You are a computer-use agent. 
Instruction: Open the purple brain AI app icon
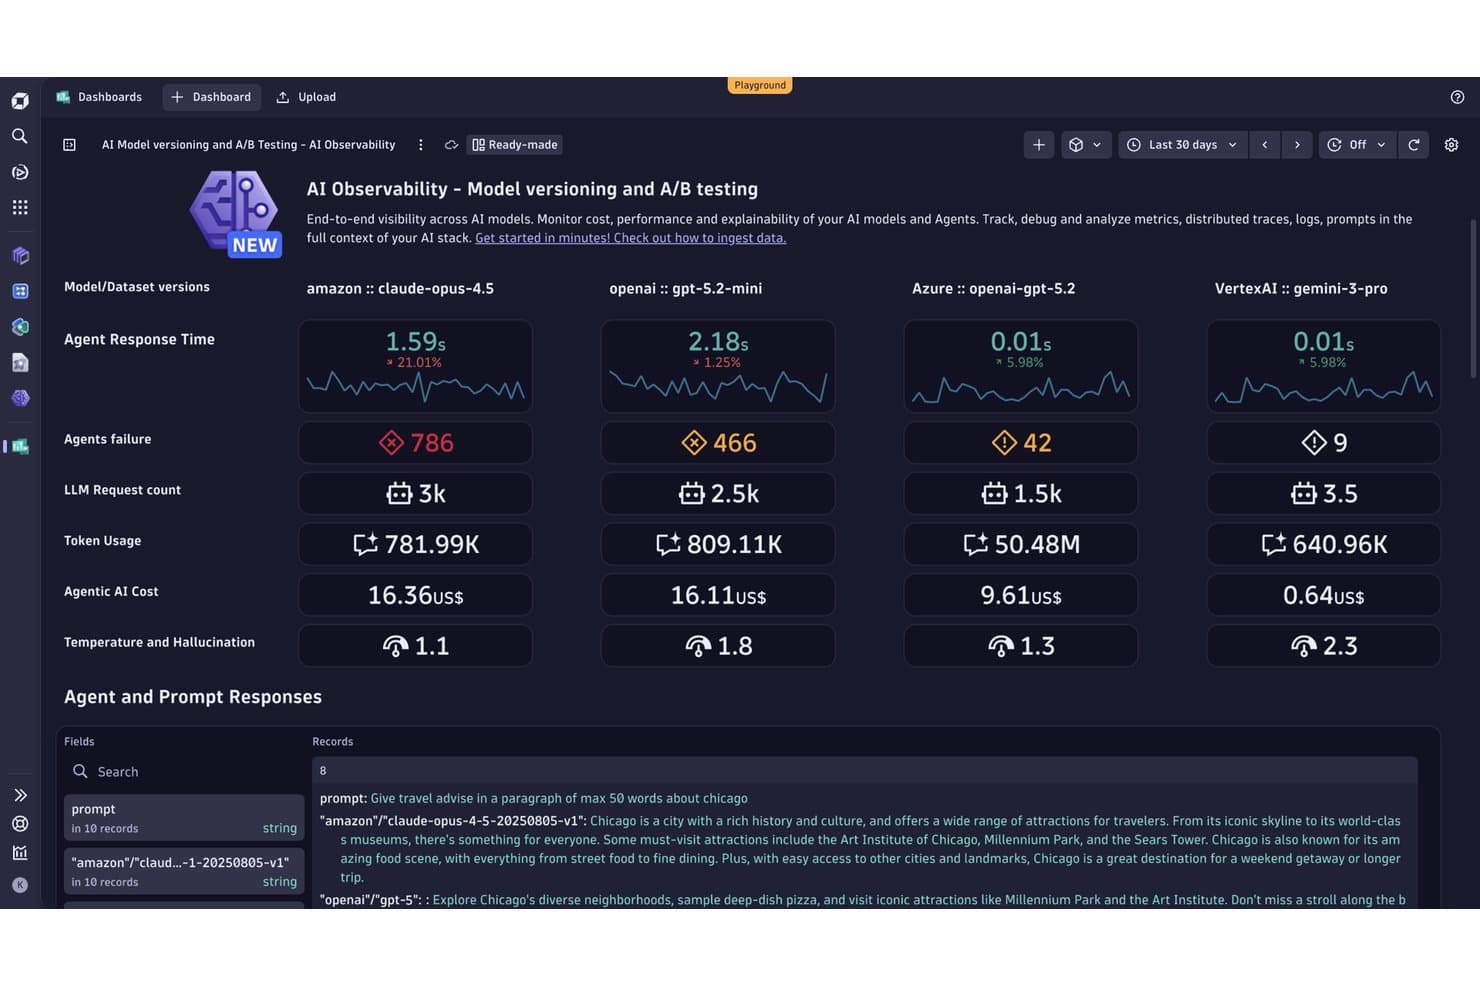click(x=20, y=398)
